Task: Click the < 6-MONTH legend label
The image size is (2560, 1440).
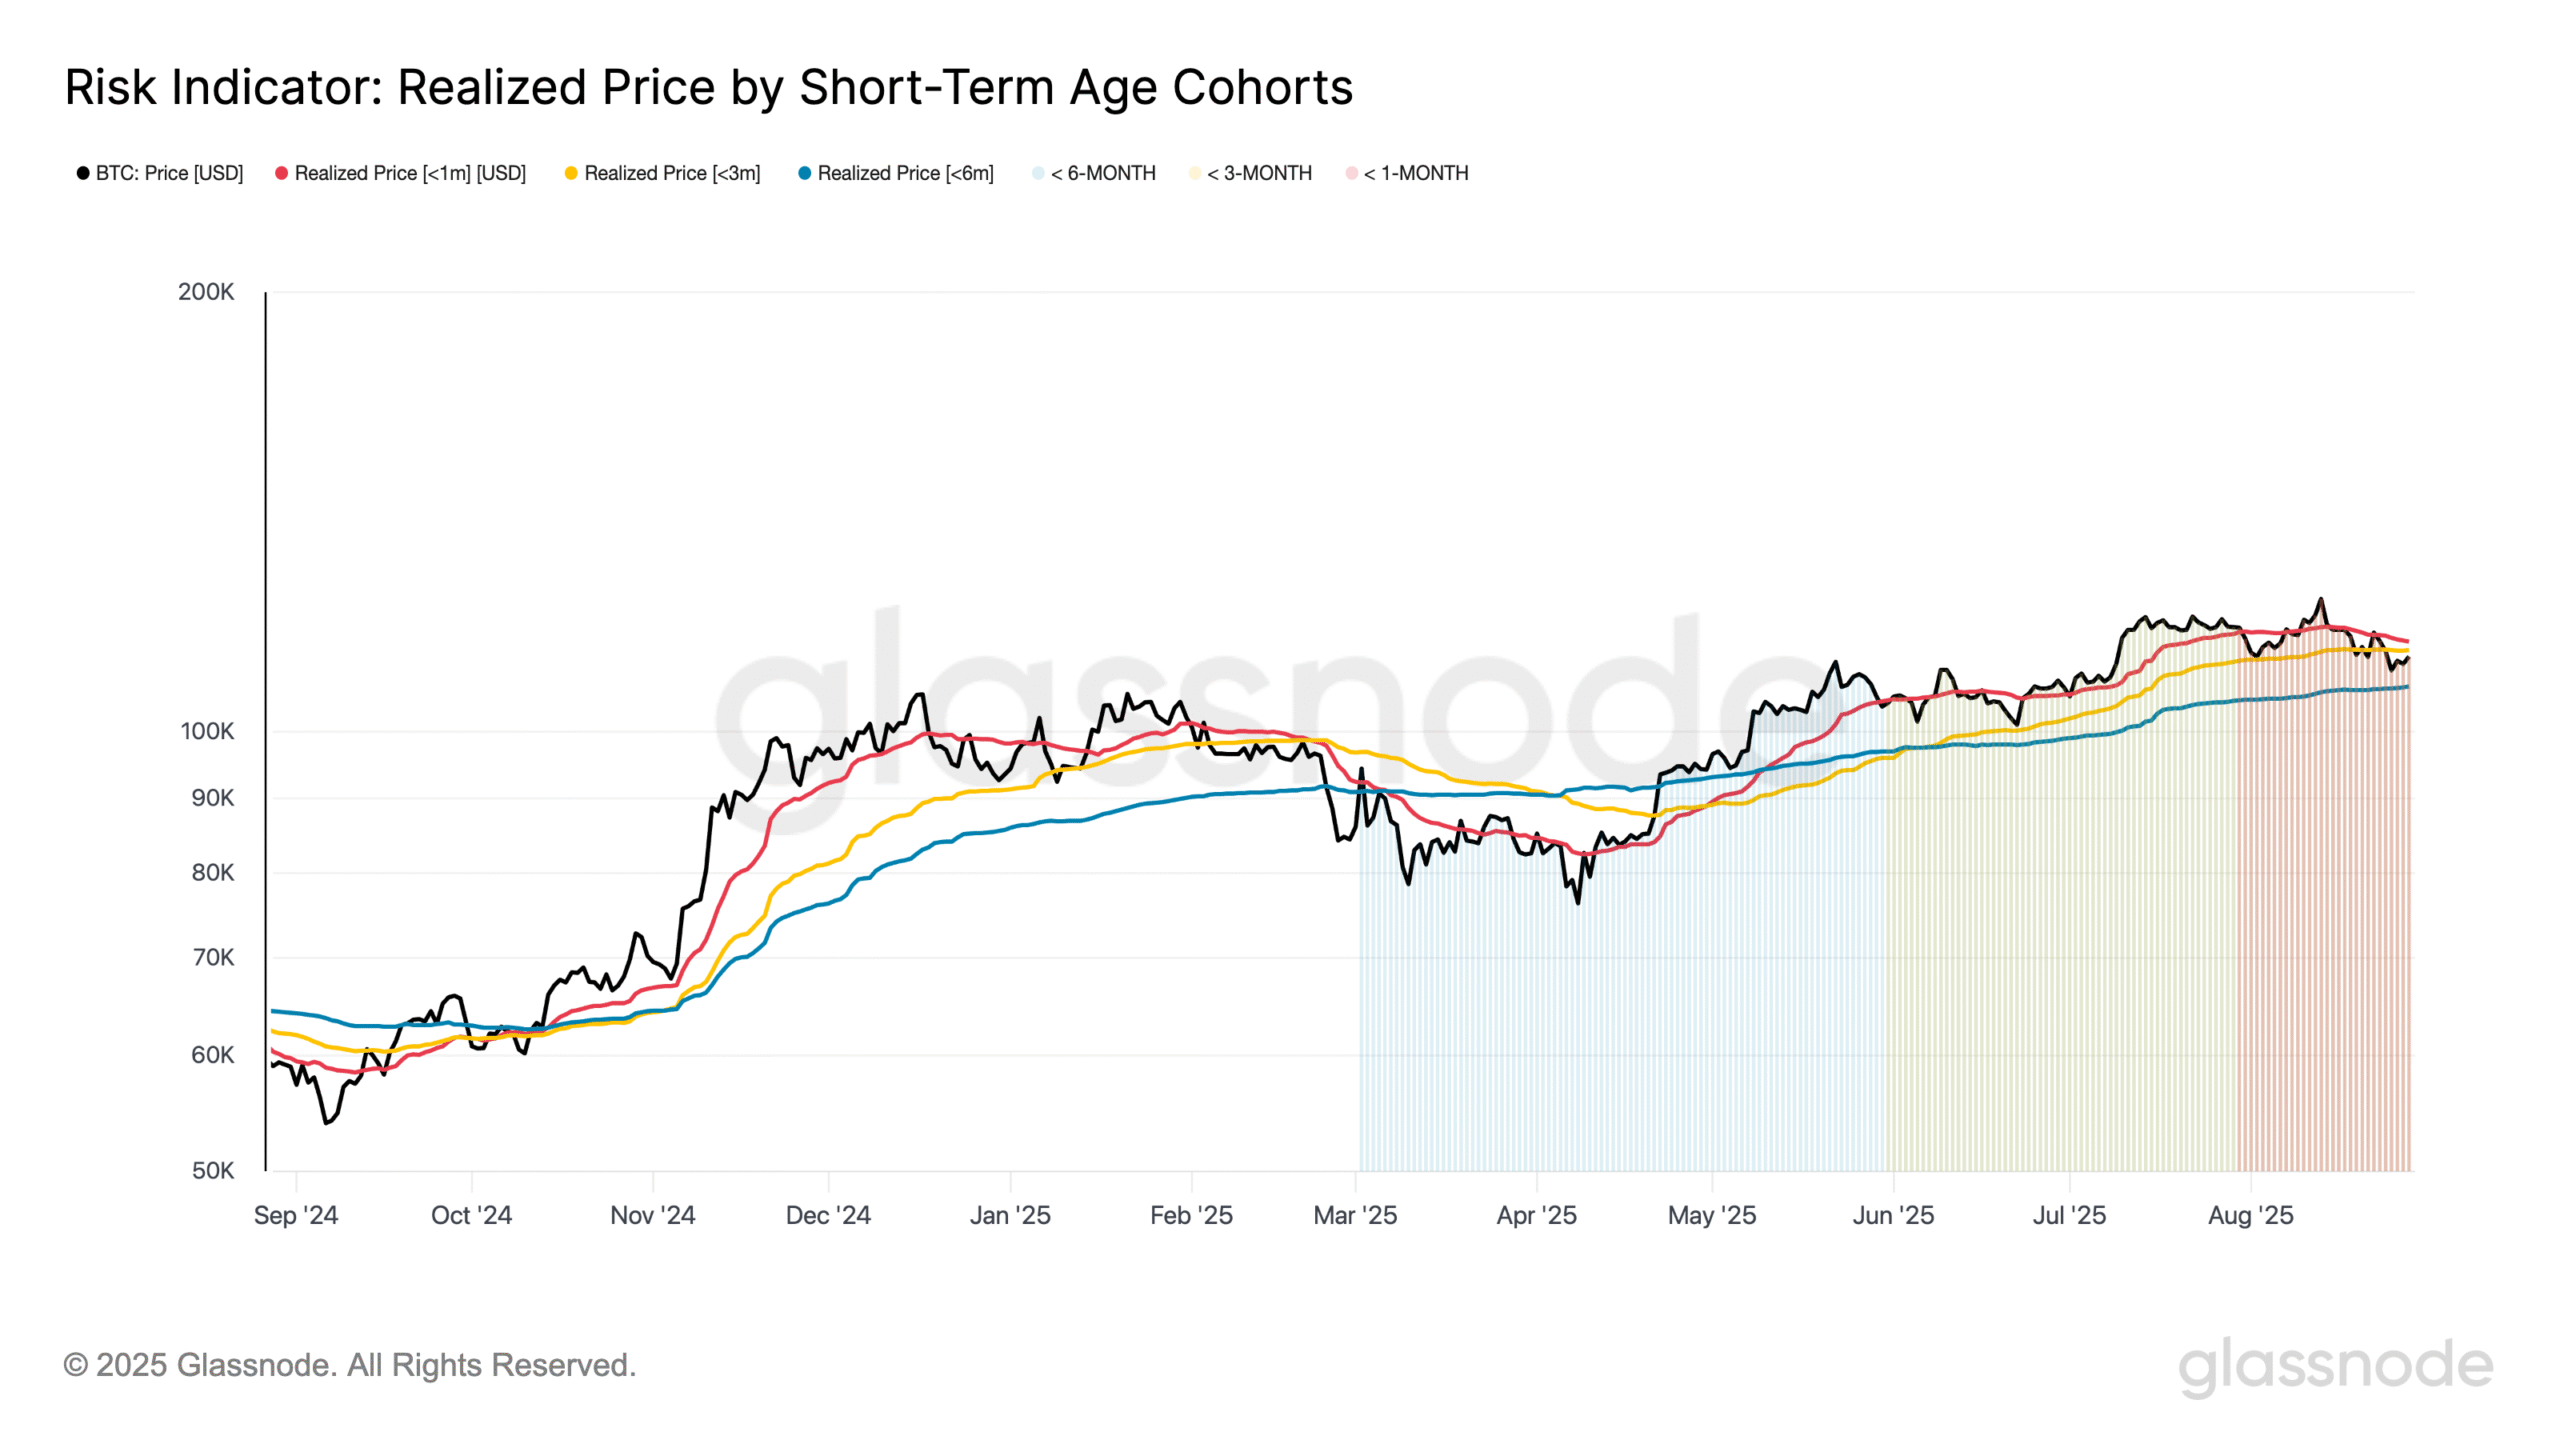Action: point(1103,173)
